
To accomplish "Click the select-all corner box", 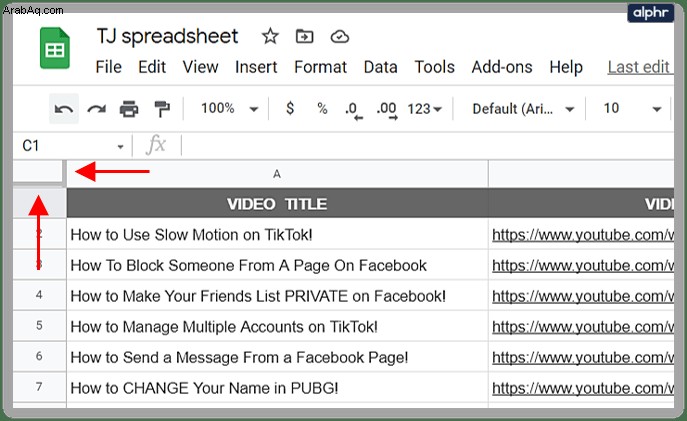I will (x=39, y=171).
